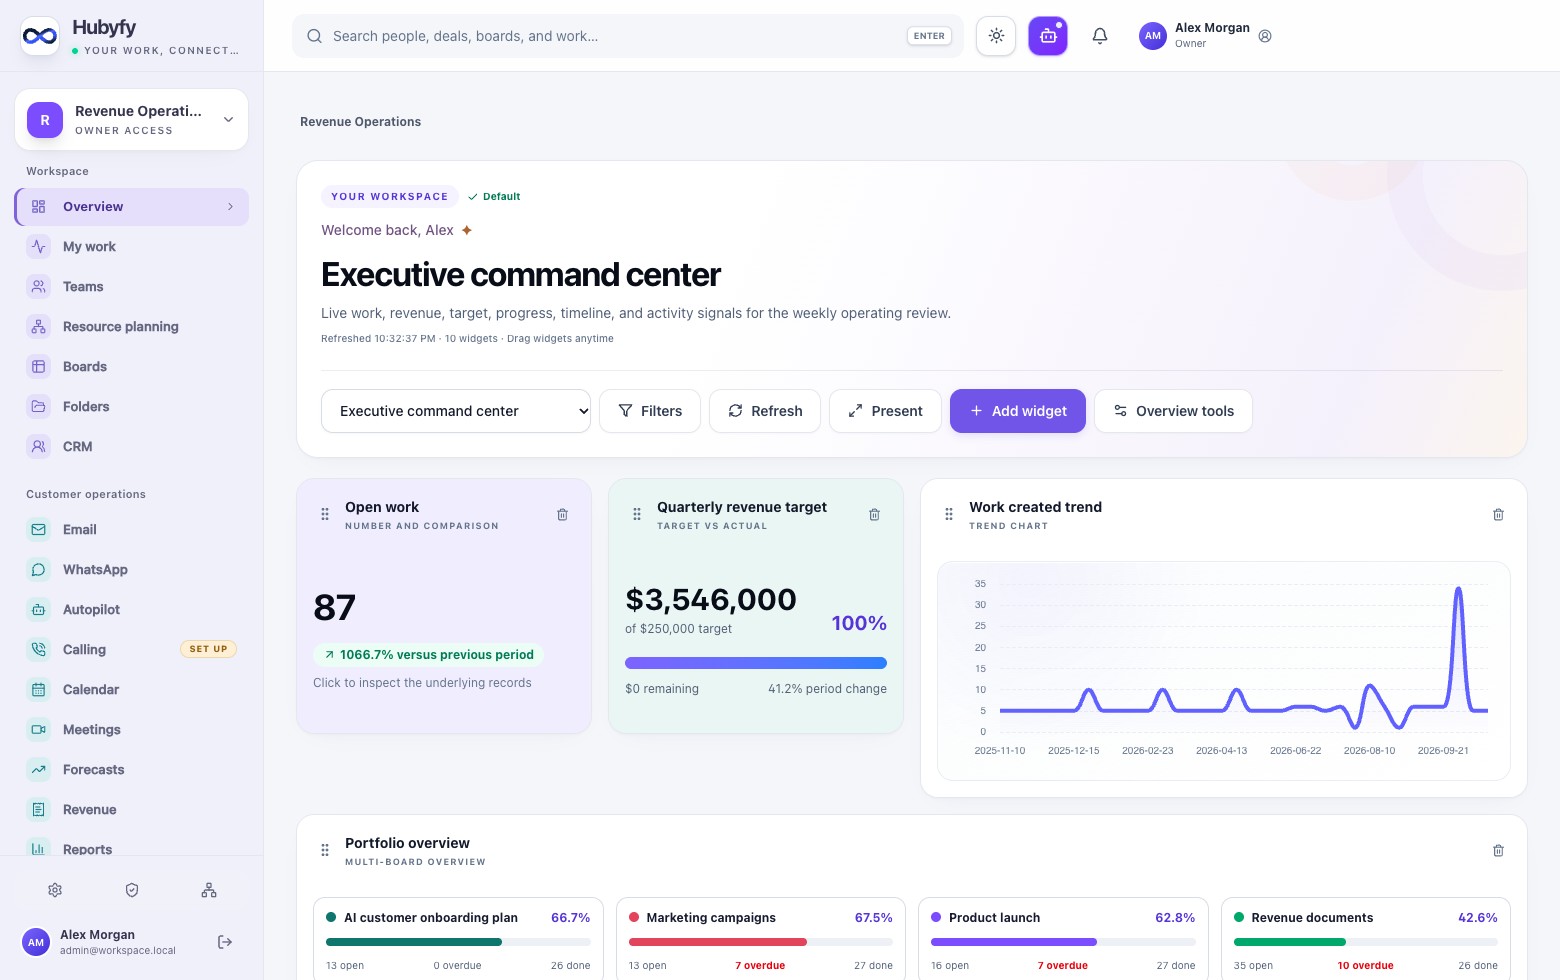1560x980 pixels.
Task: Open Teams section
Action: [x=131, y=287]
